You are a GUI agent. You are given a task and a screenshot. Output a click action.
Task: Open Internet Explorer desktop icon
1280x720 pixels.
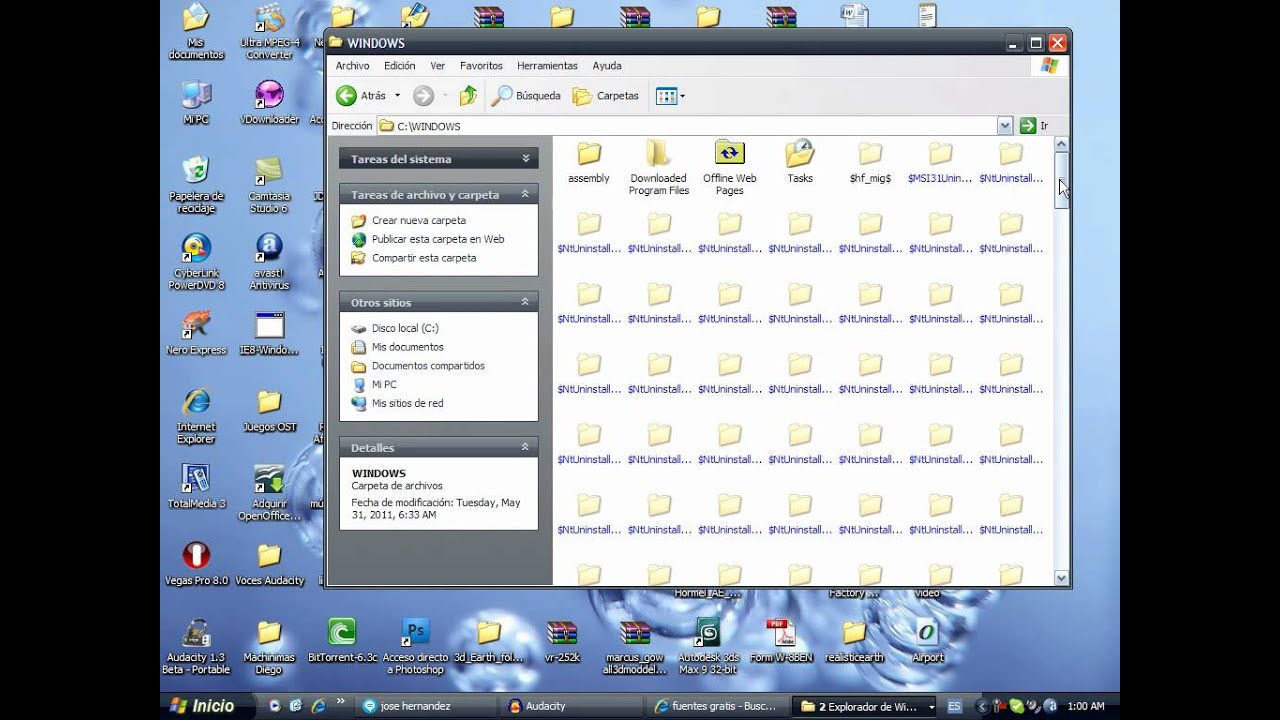196,416
